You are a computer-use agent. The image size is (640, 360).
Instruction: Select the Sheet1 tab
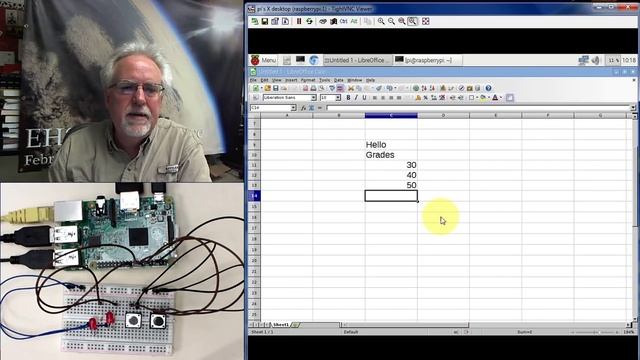pos(281,325)
